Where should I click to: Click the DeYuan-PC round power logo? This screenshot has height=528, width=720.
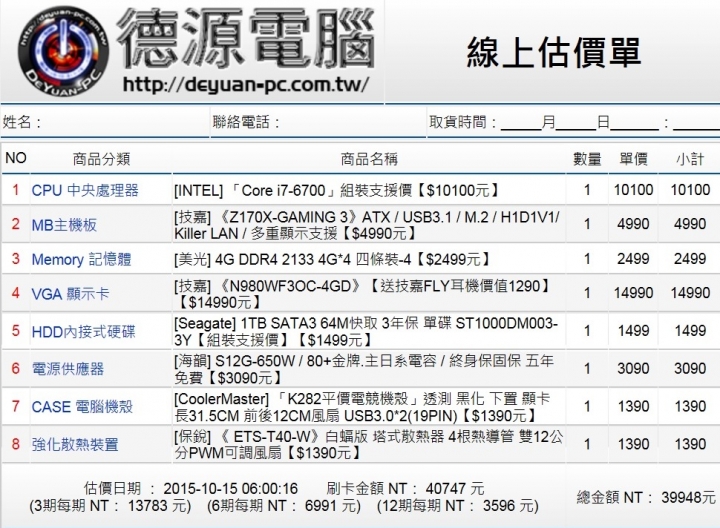64,51
